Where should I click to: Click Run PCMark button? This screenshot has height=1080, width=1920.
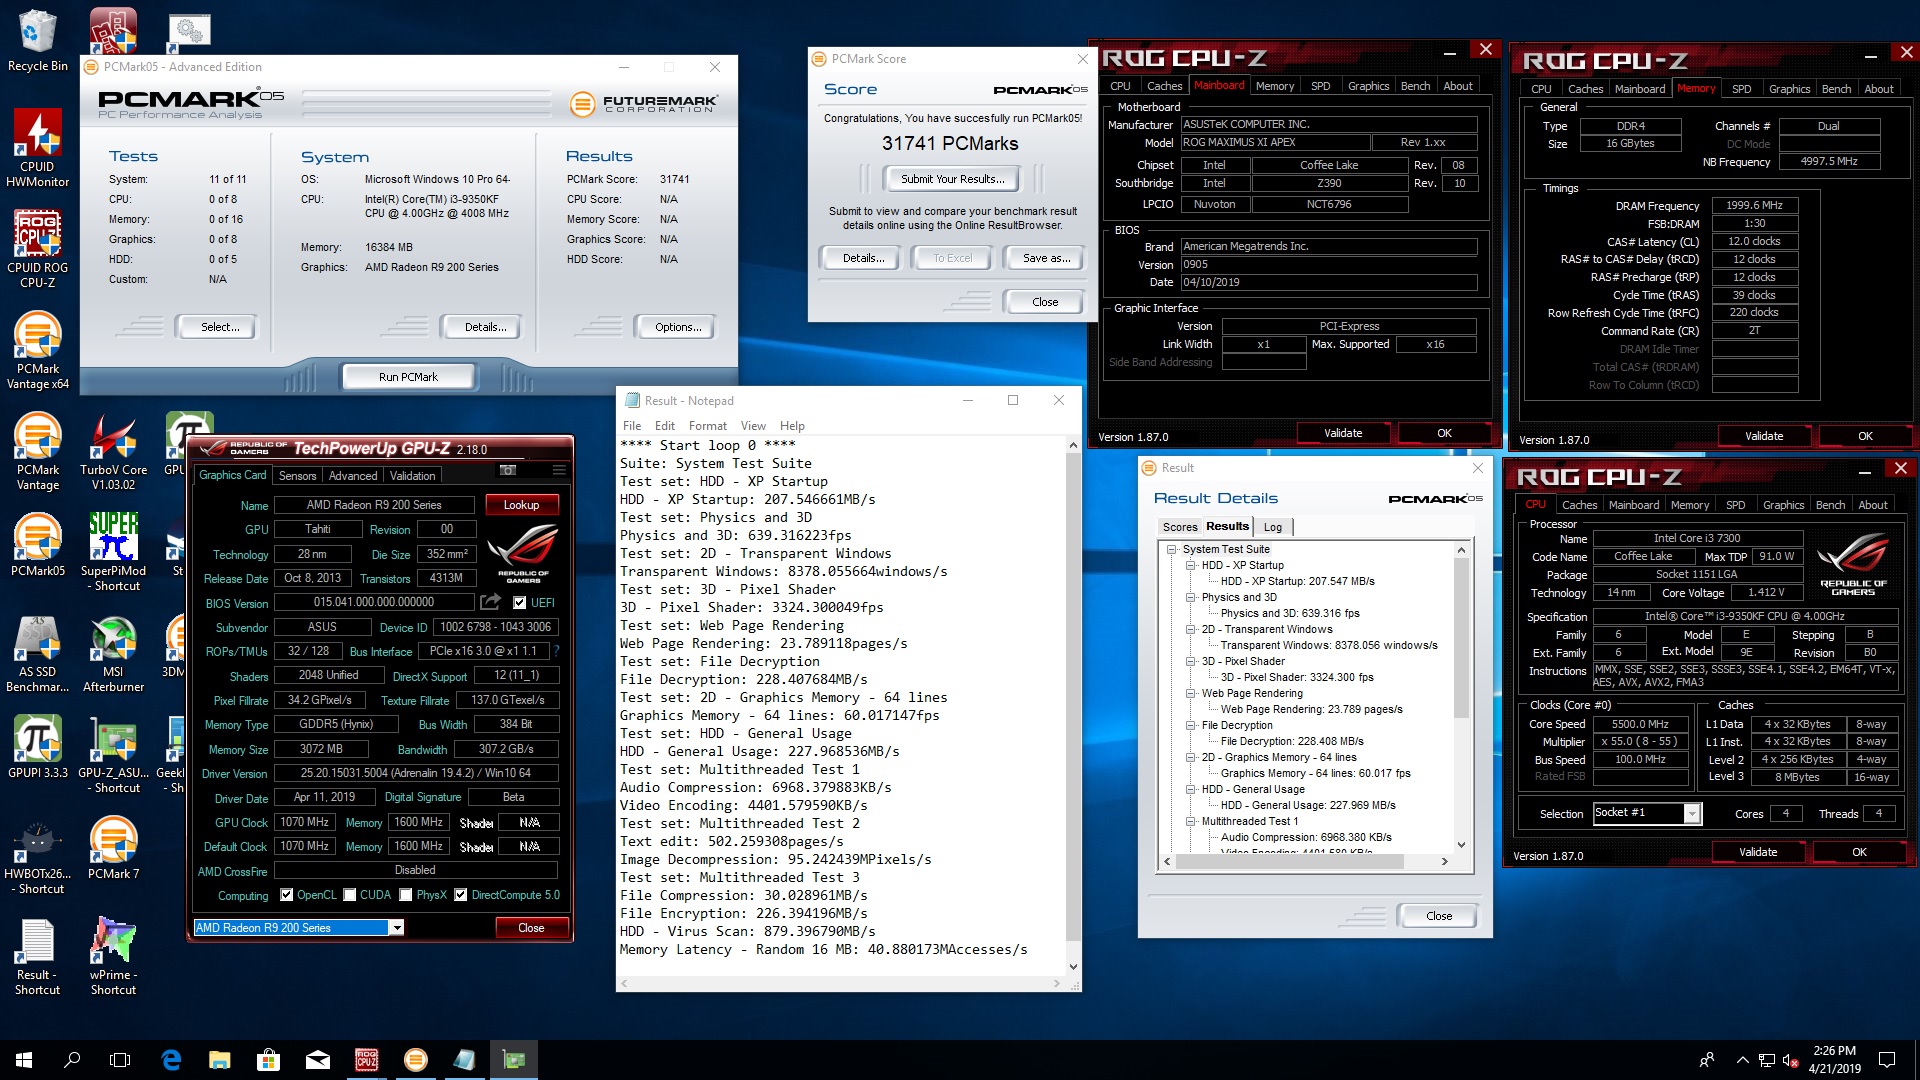[x=408, y=377]
